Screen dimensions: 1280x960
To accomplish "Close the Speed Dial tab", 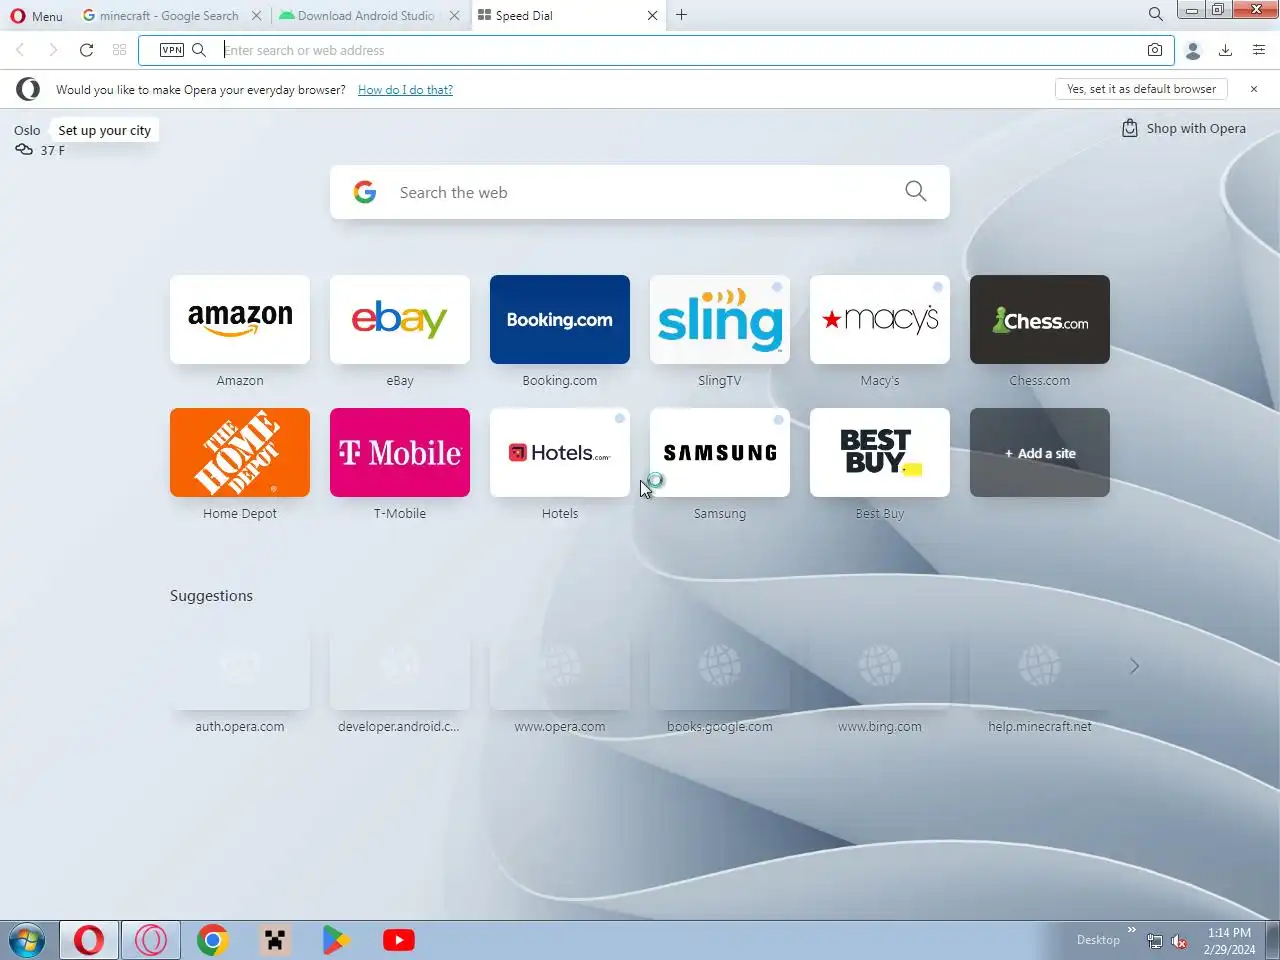I will tap(652, 15).
